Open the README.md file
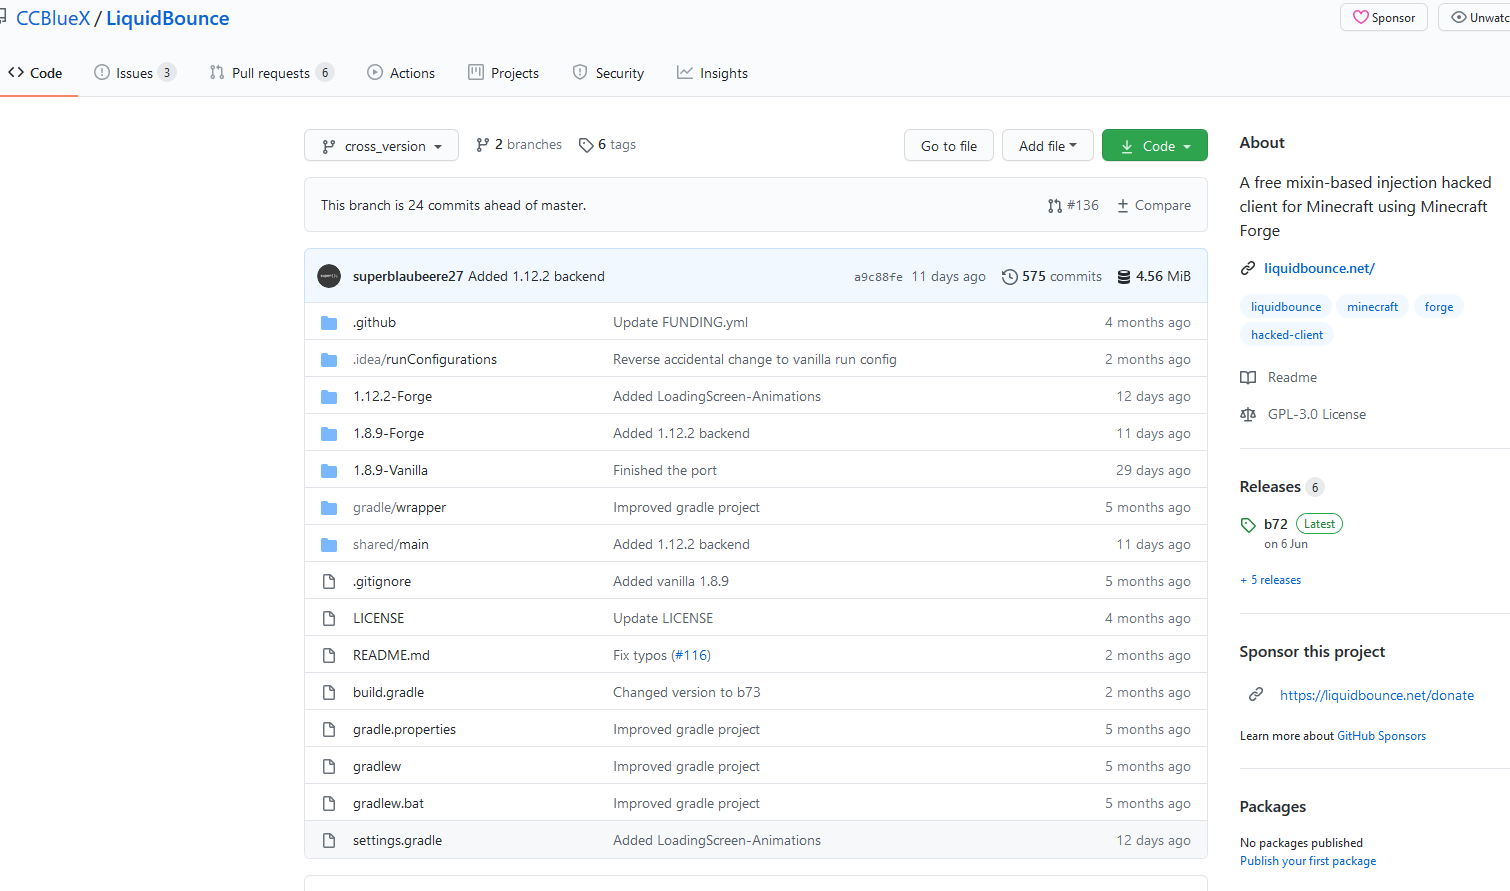Image resolution: width=1510 pixels, height=891 pixels. (x=391, y=655)
